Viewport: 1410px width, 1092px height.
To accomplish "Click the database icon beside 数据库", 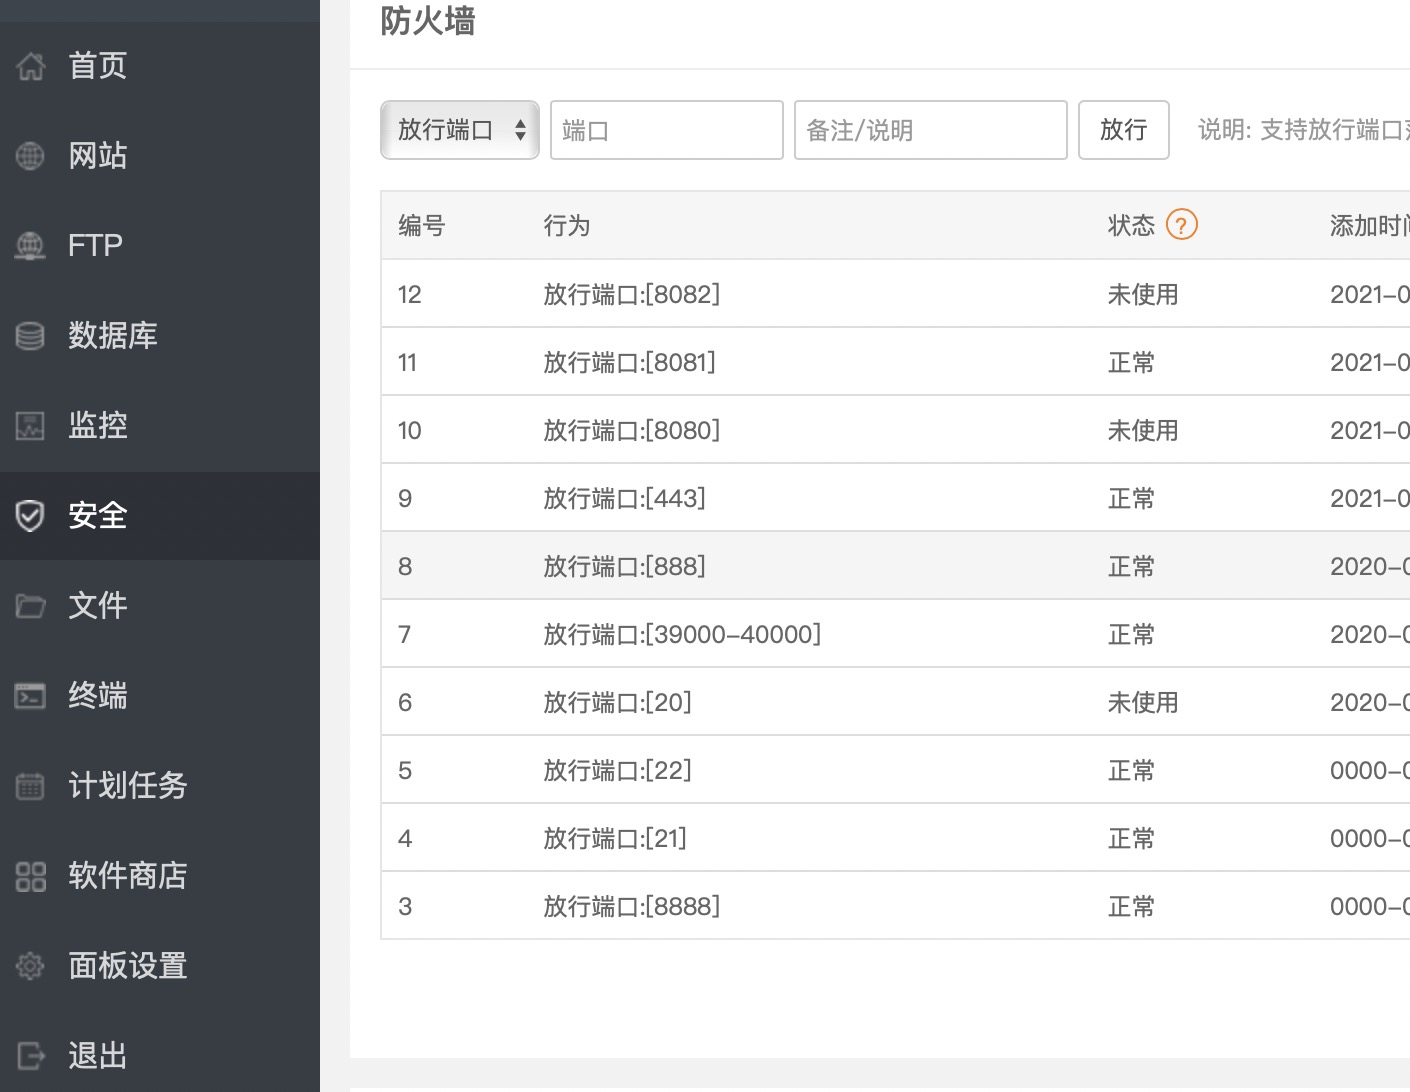I will coord(31,336).
